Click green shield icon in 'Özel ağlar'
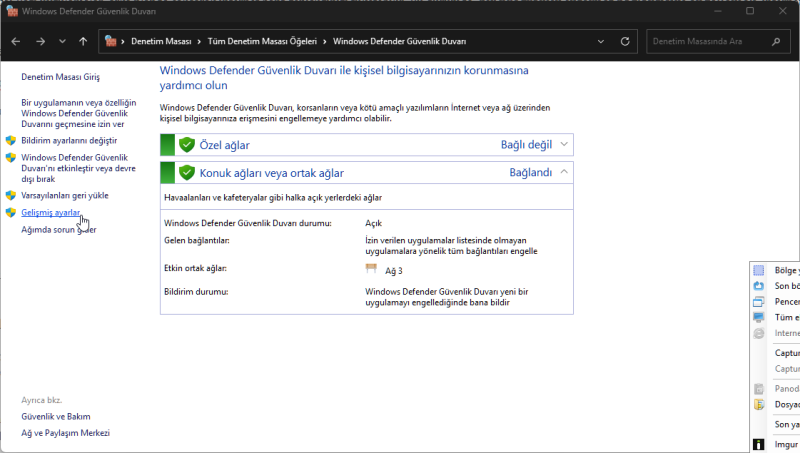This screenshot has height=453, width=800. (187, 145)
